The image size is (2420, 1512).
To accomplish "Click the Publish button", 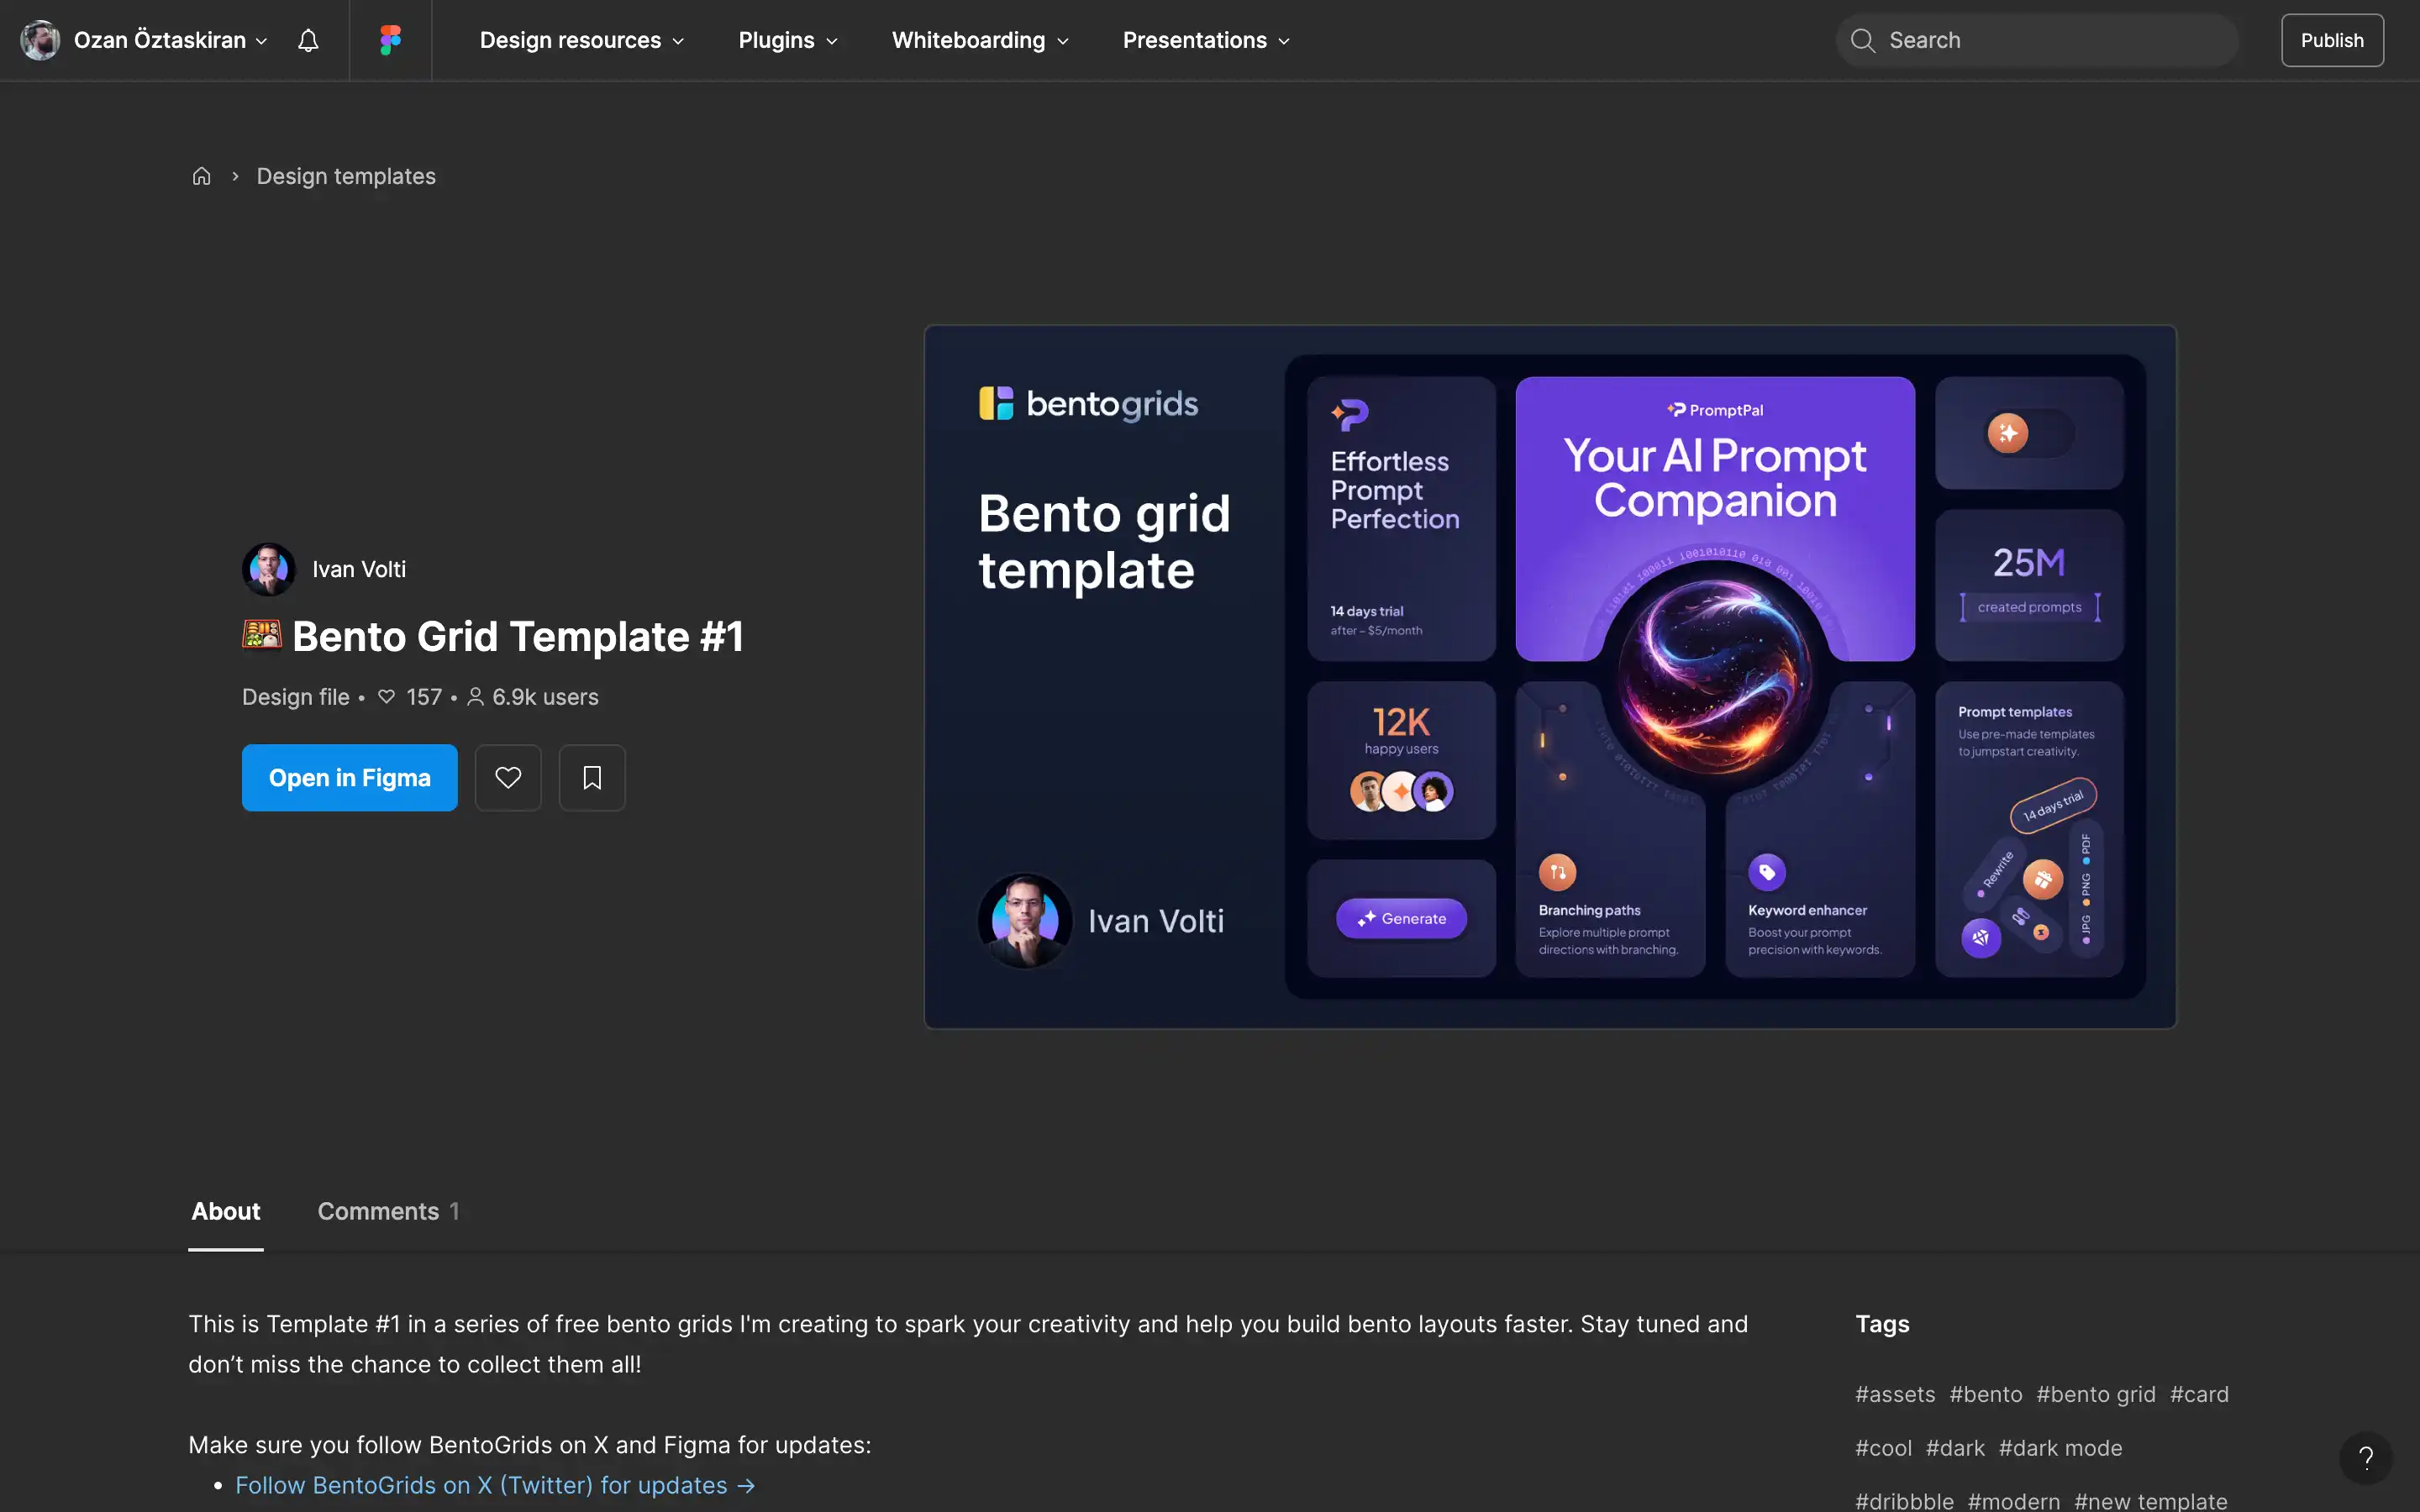I will point(2332,40).
